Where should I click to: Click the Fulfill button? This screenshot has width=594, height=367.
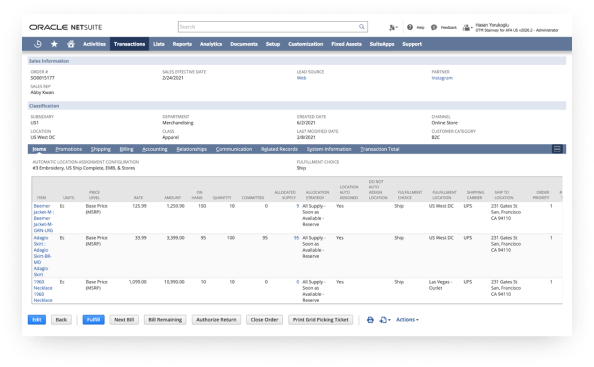tap(93, 320)
